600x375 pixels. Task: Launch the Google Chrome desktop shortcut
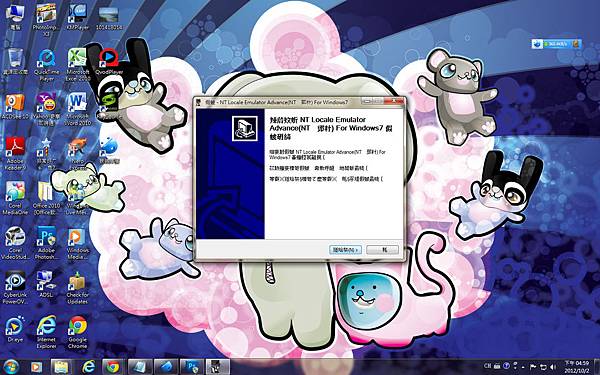77,333
